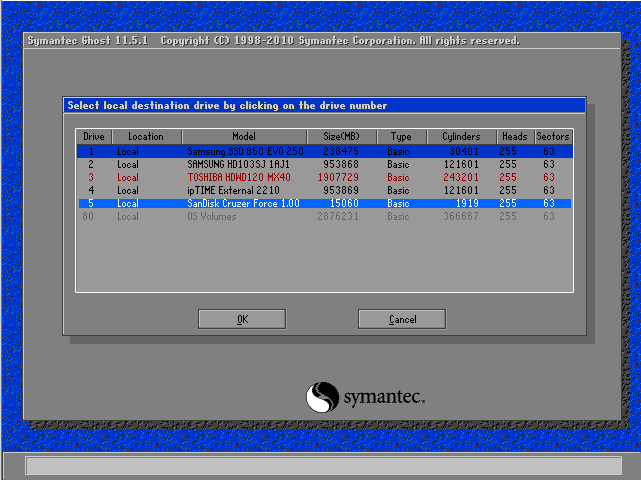Click size value 238475
The image size is (641, 480).
(x=341, y=151)
